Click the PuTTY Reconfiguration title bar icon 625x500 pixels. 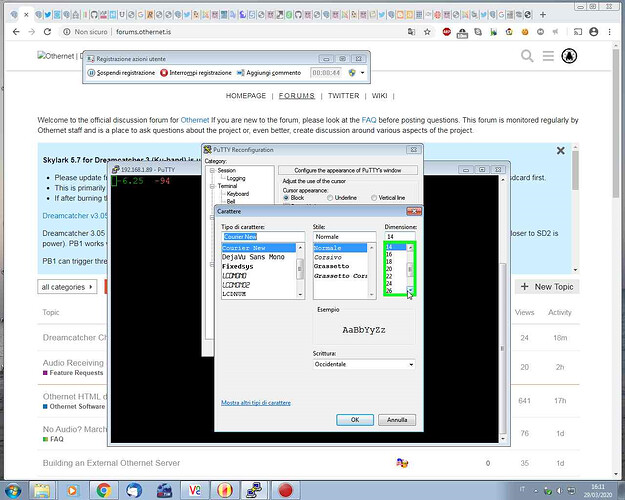coord(207,150)
